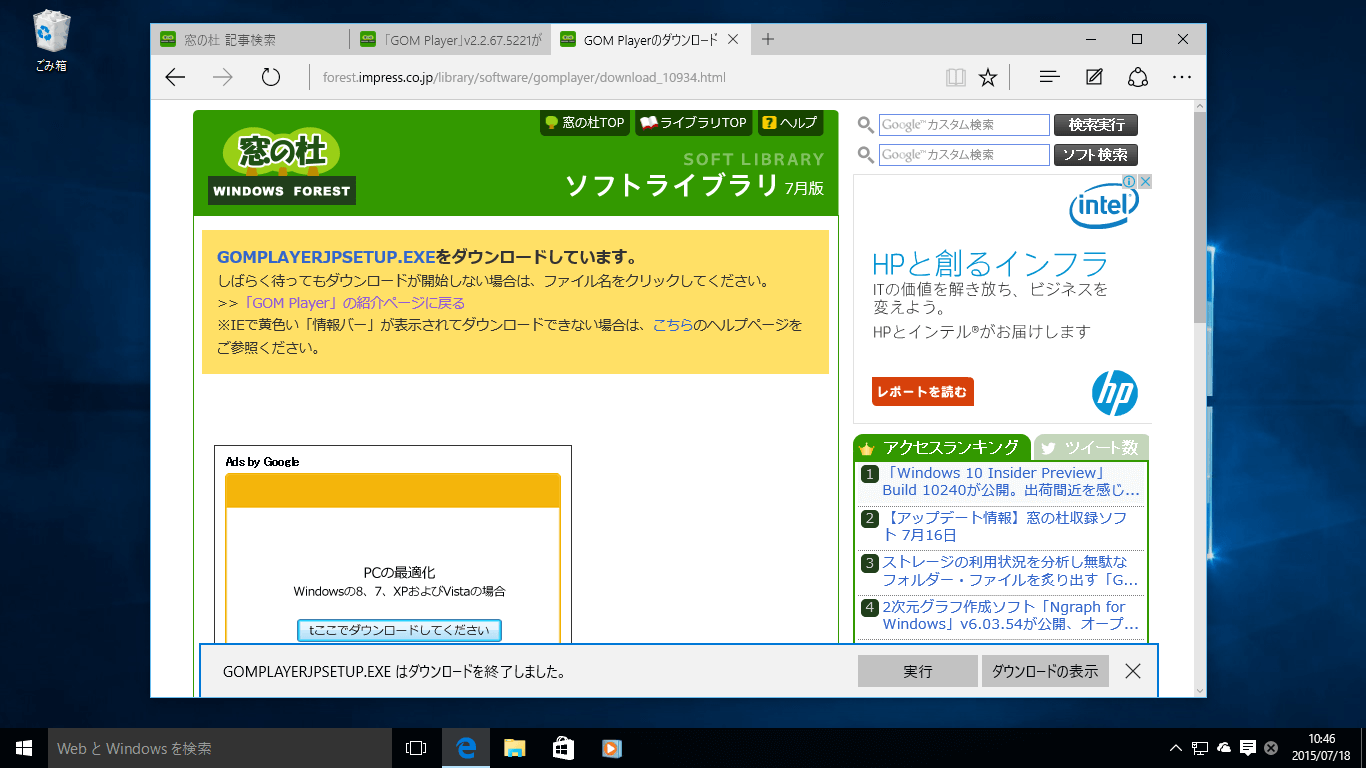Open the Edge Hub icon

tap(1049, 77)
